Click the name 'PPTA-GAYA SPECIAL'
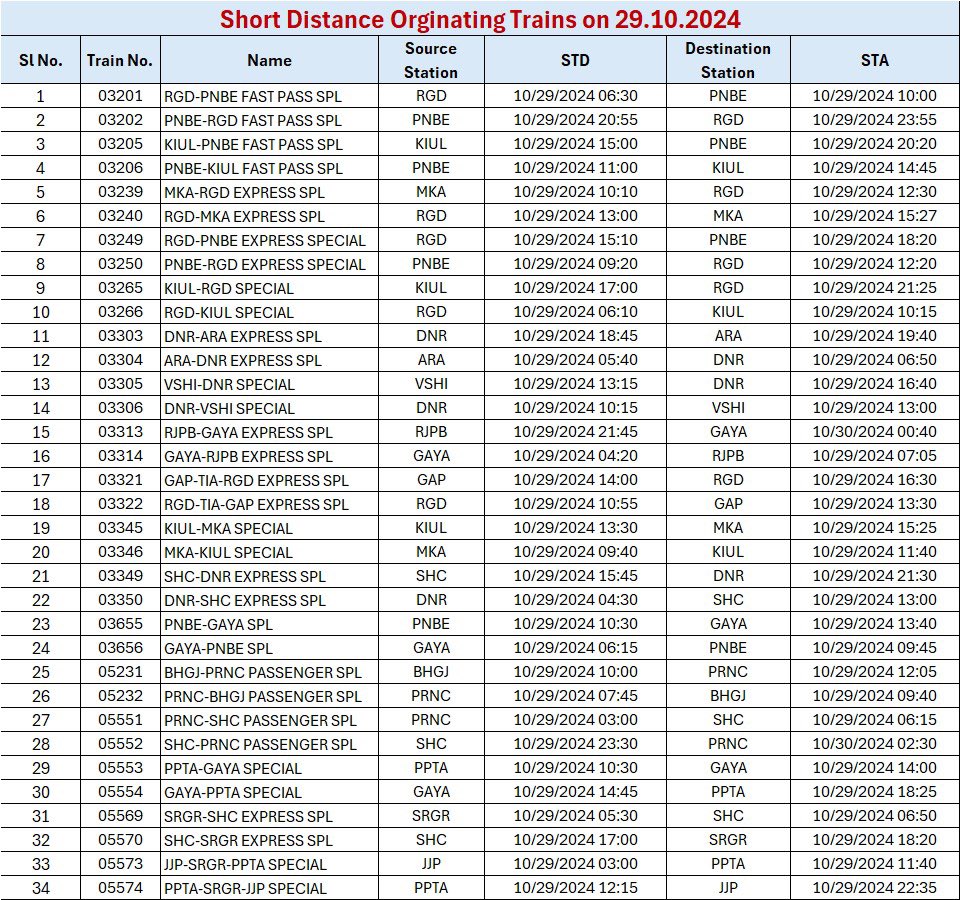Image resolution: width=960 pixels, height=900 pixels. click(233, 769)
